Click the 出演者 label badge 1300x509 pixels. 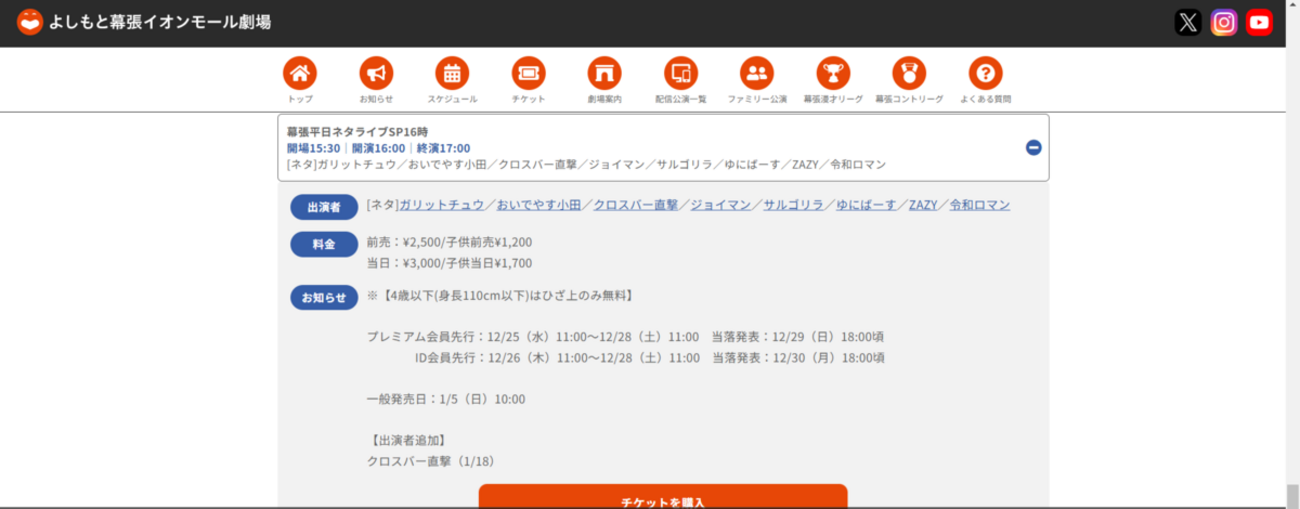point(324,207)
